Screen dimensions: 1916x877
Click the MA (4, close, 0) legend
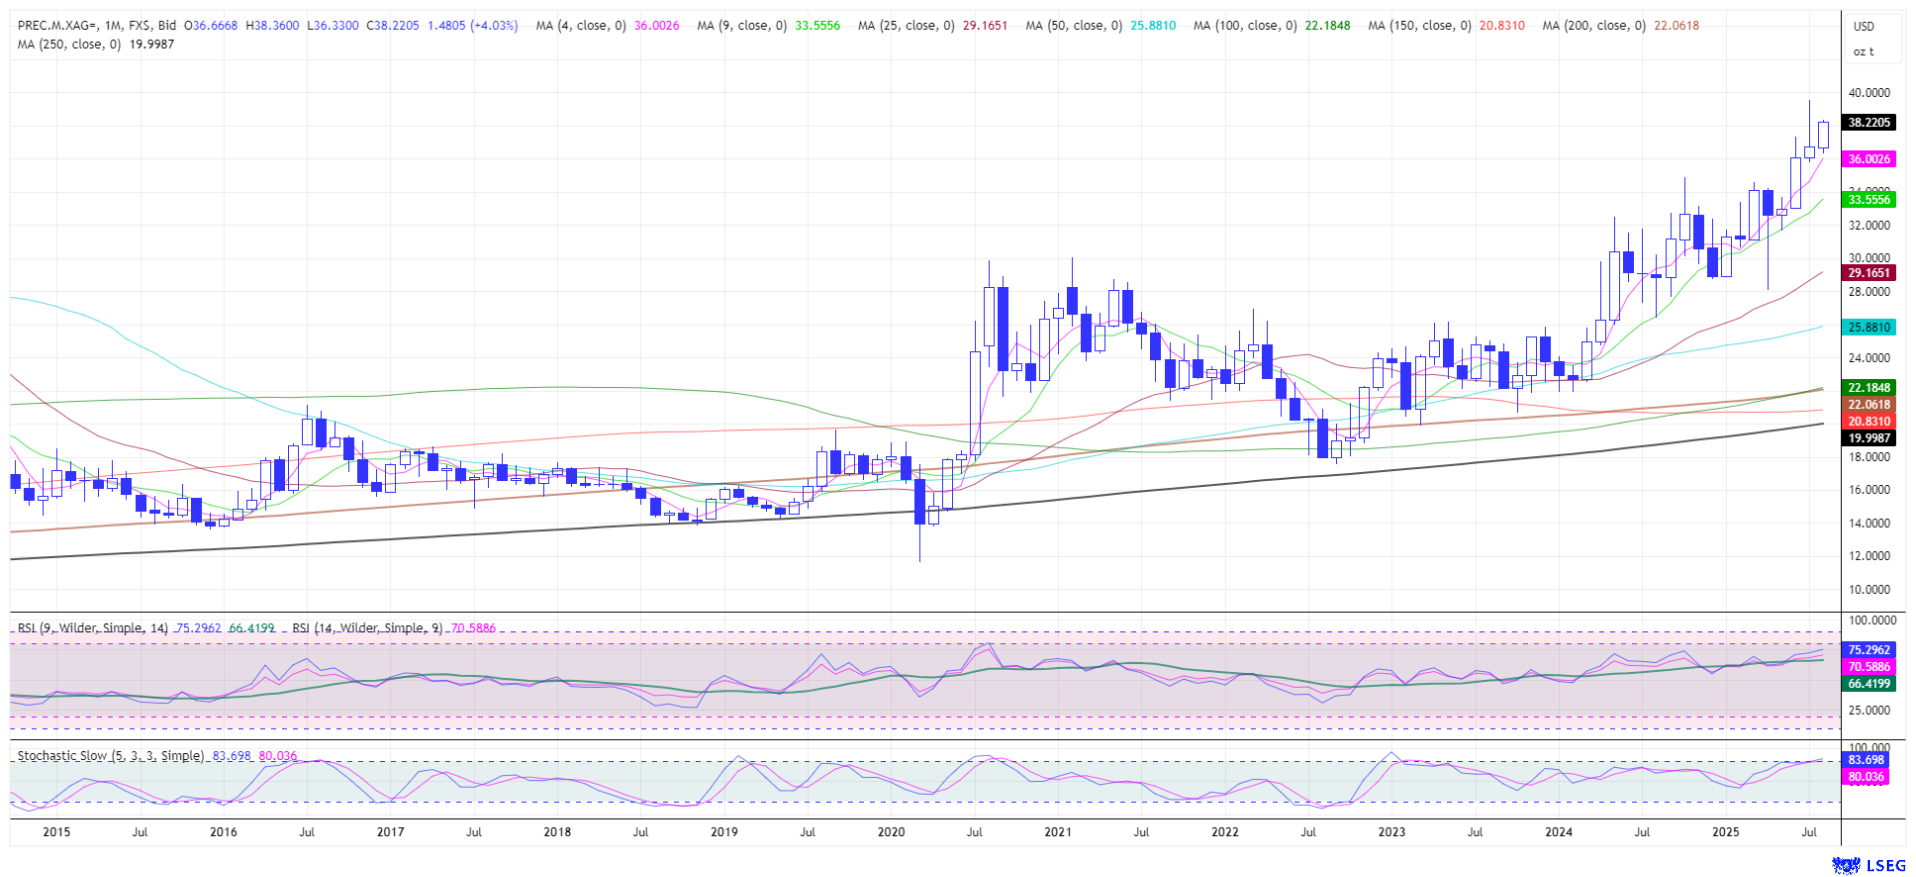click(x=581, y=25)
